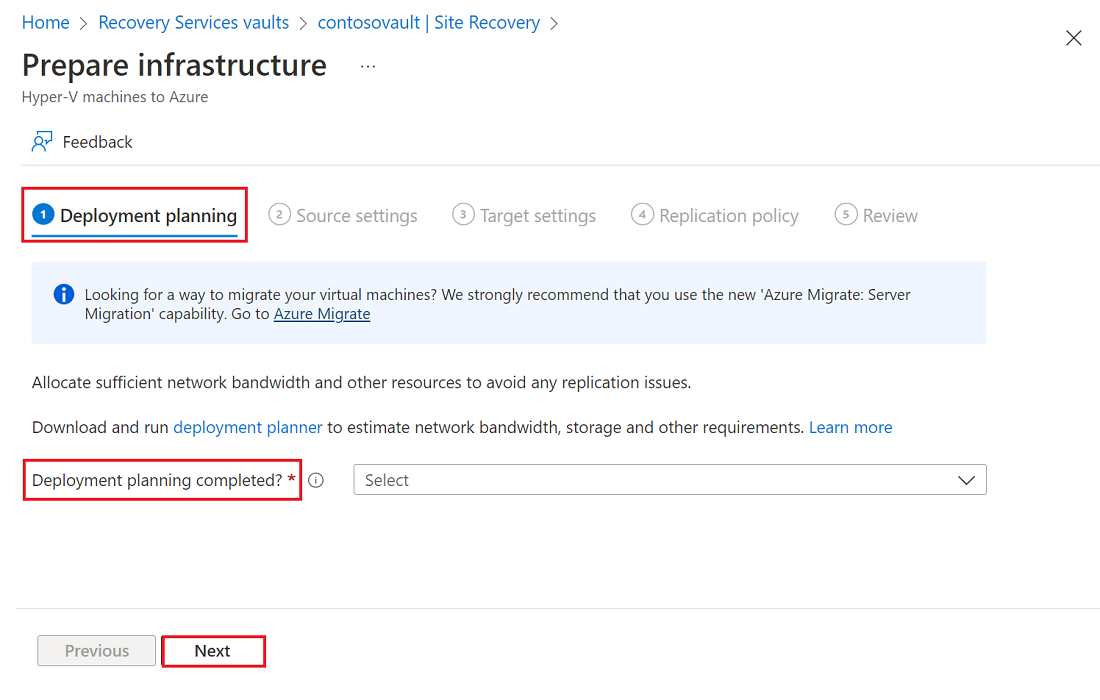The height and width of the screenshot is (700, 1100).
Task: Click the step 2 circle icon
Action: pyautogui.click(x=279, y=214)
